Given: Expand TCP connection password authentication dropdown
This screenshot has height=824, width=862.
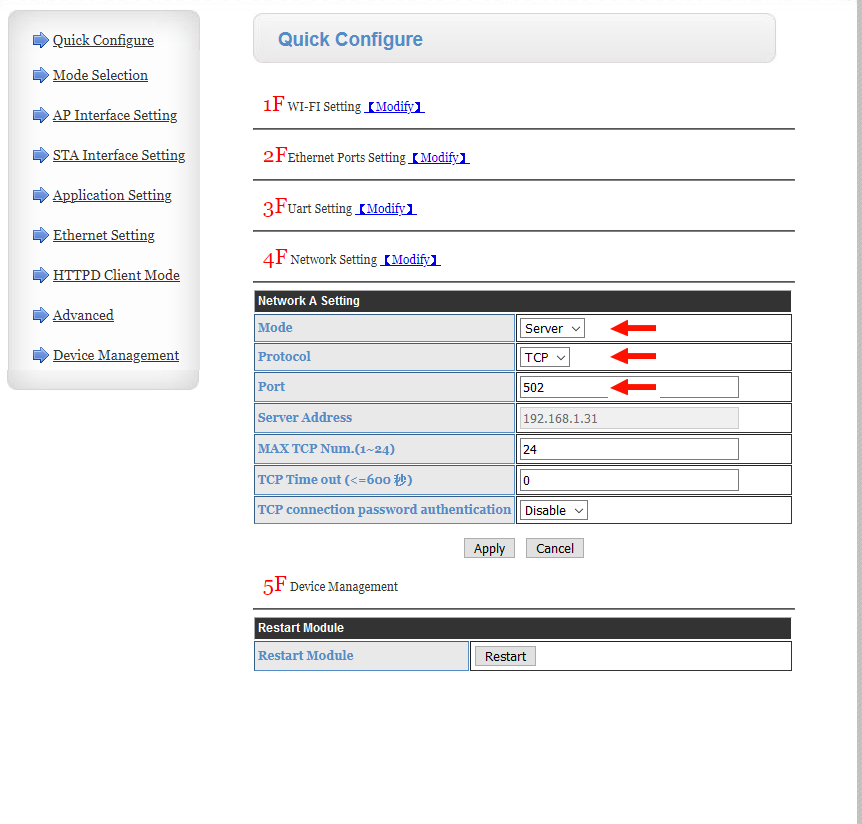Looking at the screenshot, I should (554, 511).
